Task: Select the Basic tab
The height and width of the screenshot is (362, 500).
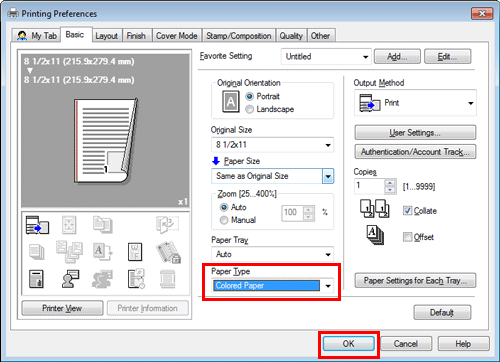Action: tap(75, 35)
